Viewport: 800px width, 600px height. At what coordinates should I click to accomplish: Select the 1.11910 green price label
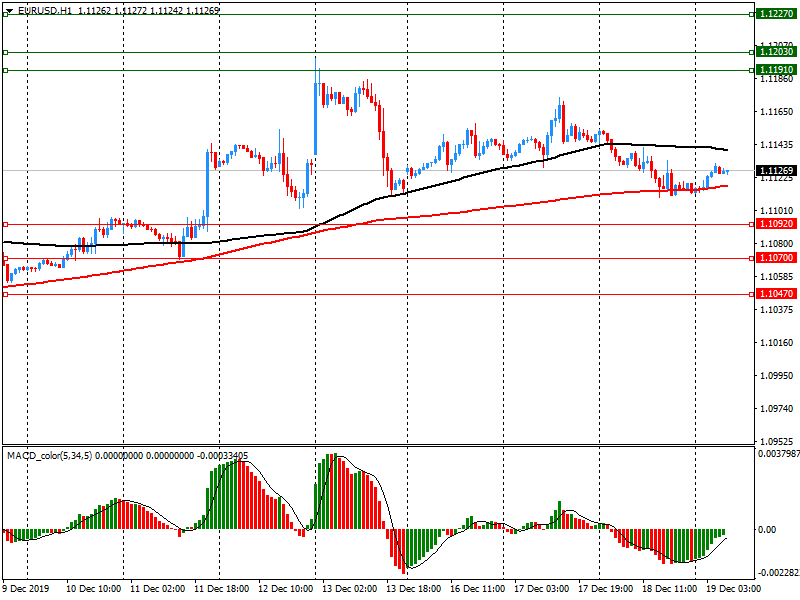click(777, 70)
